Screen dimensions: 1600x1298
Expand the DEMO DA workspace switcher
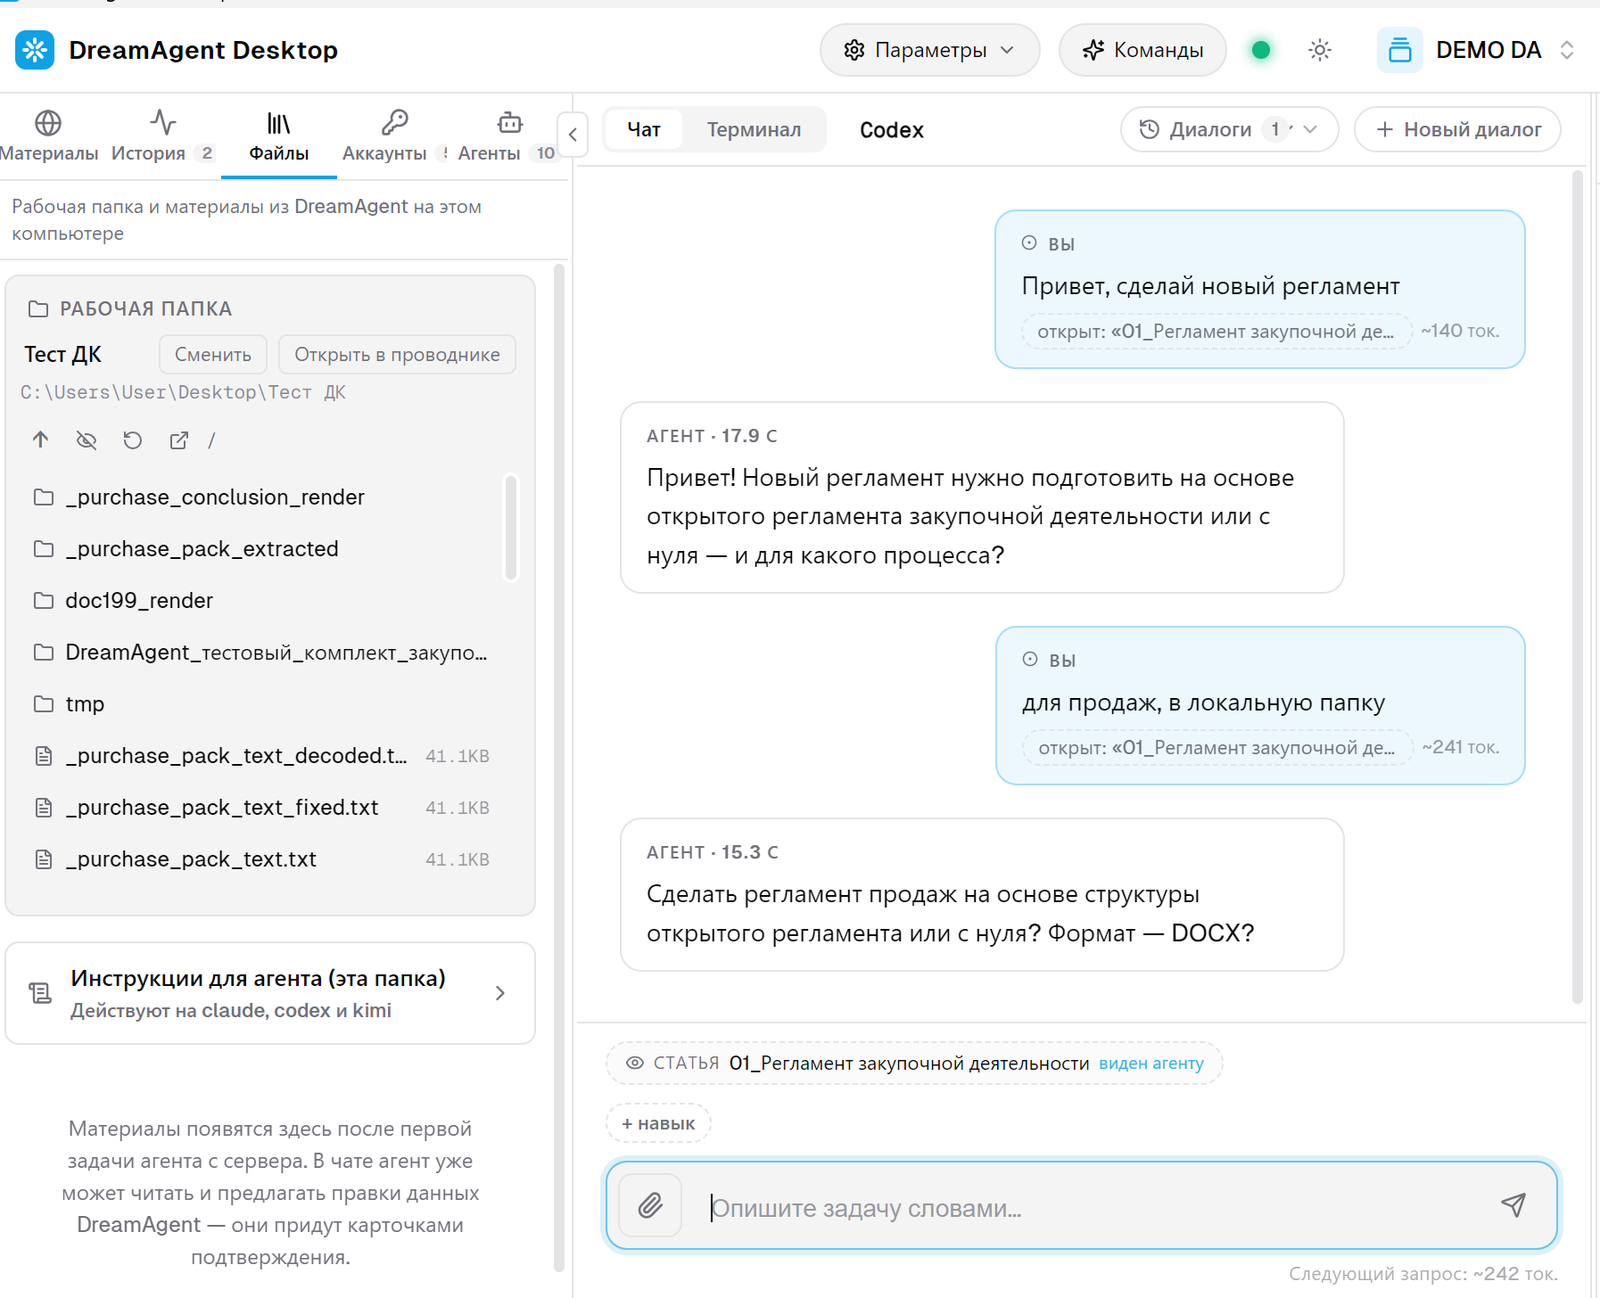click(x=1567, y=50)
